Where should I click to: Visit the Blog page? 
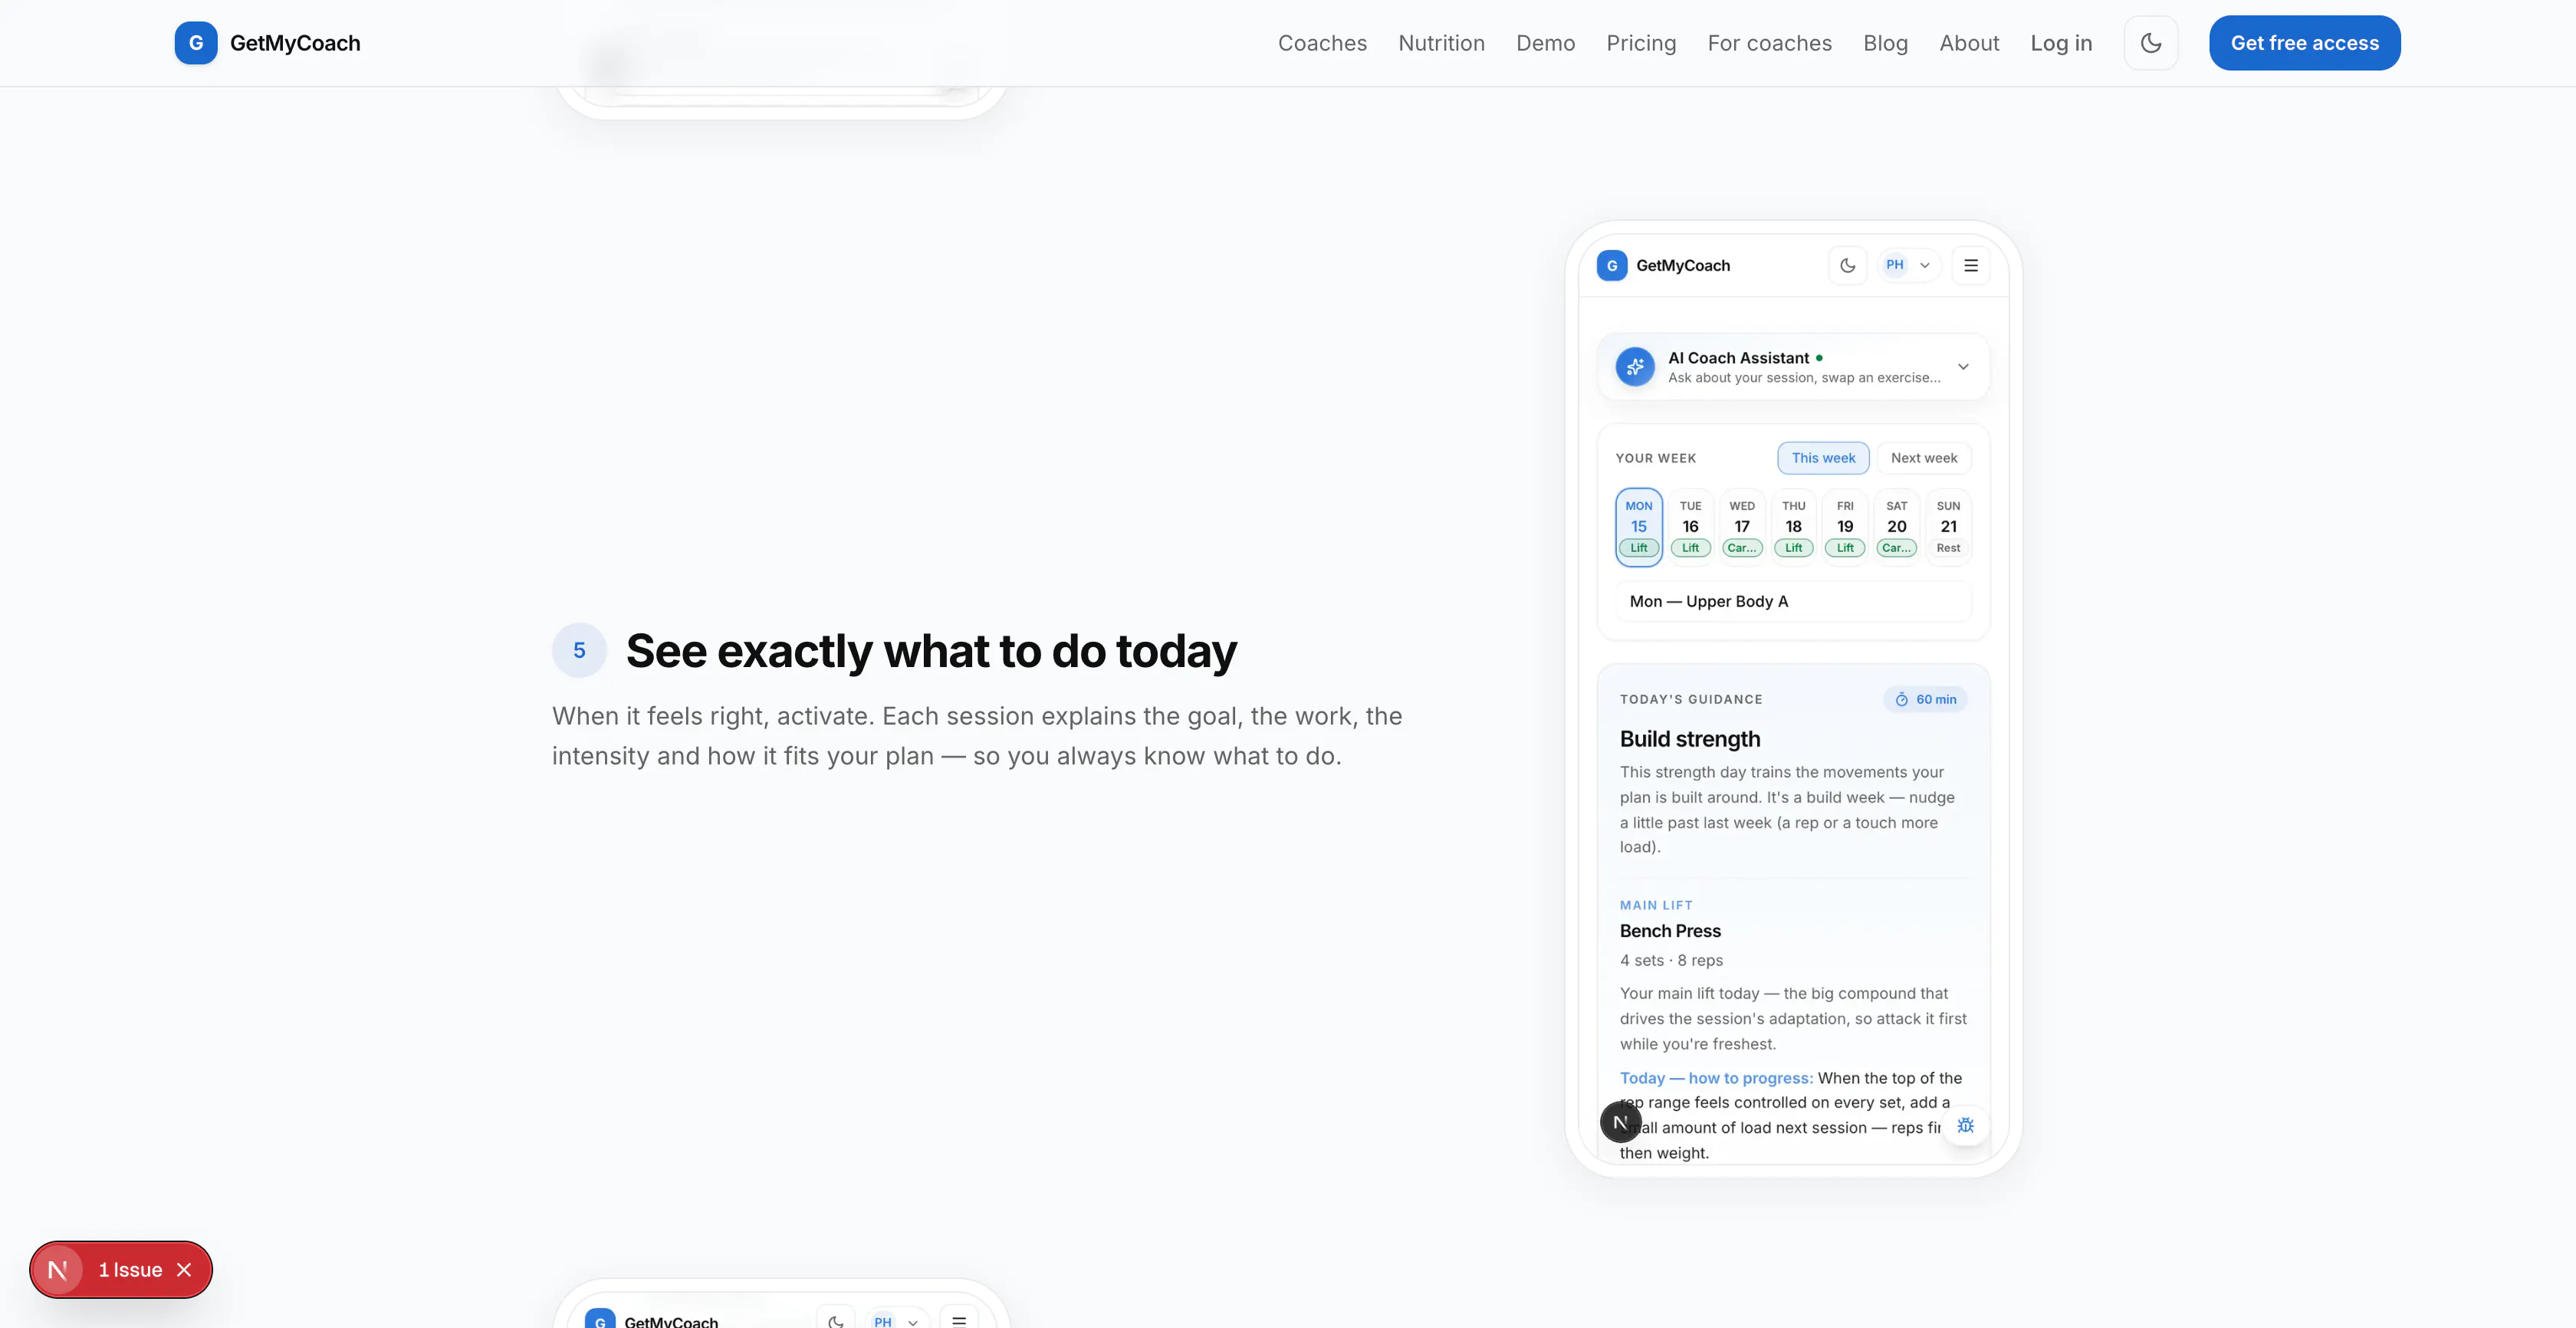(1885, 43)
